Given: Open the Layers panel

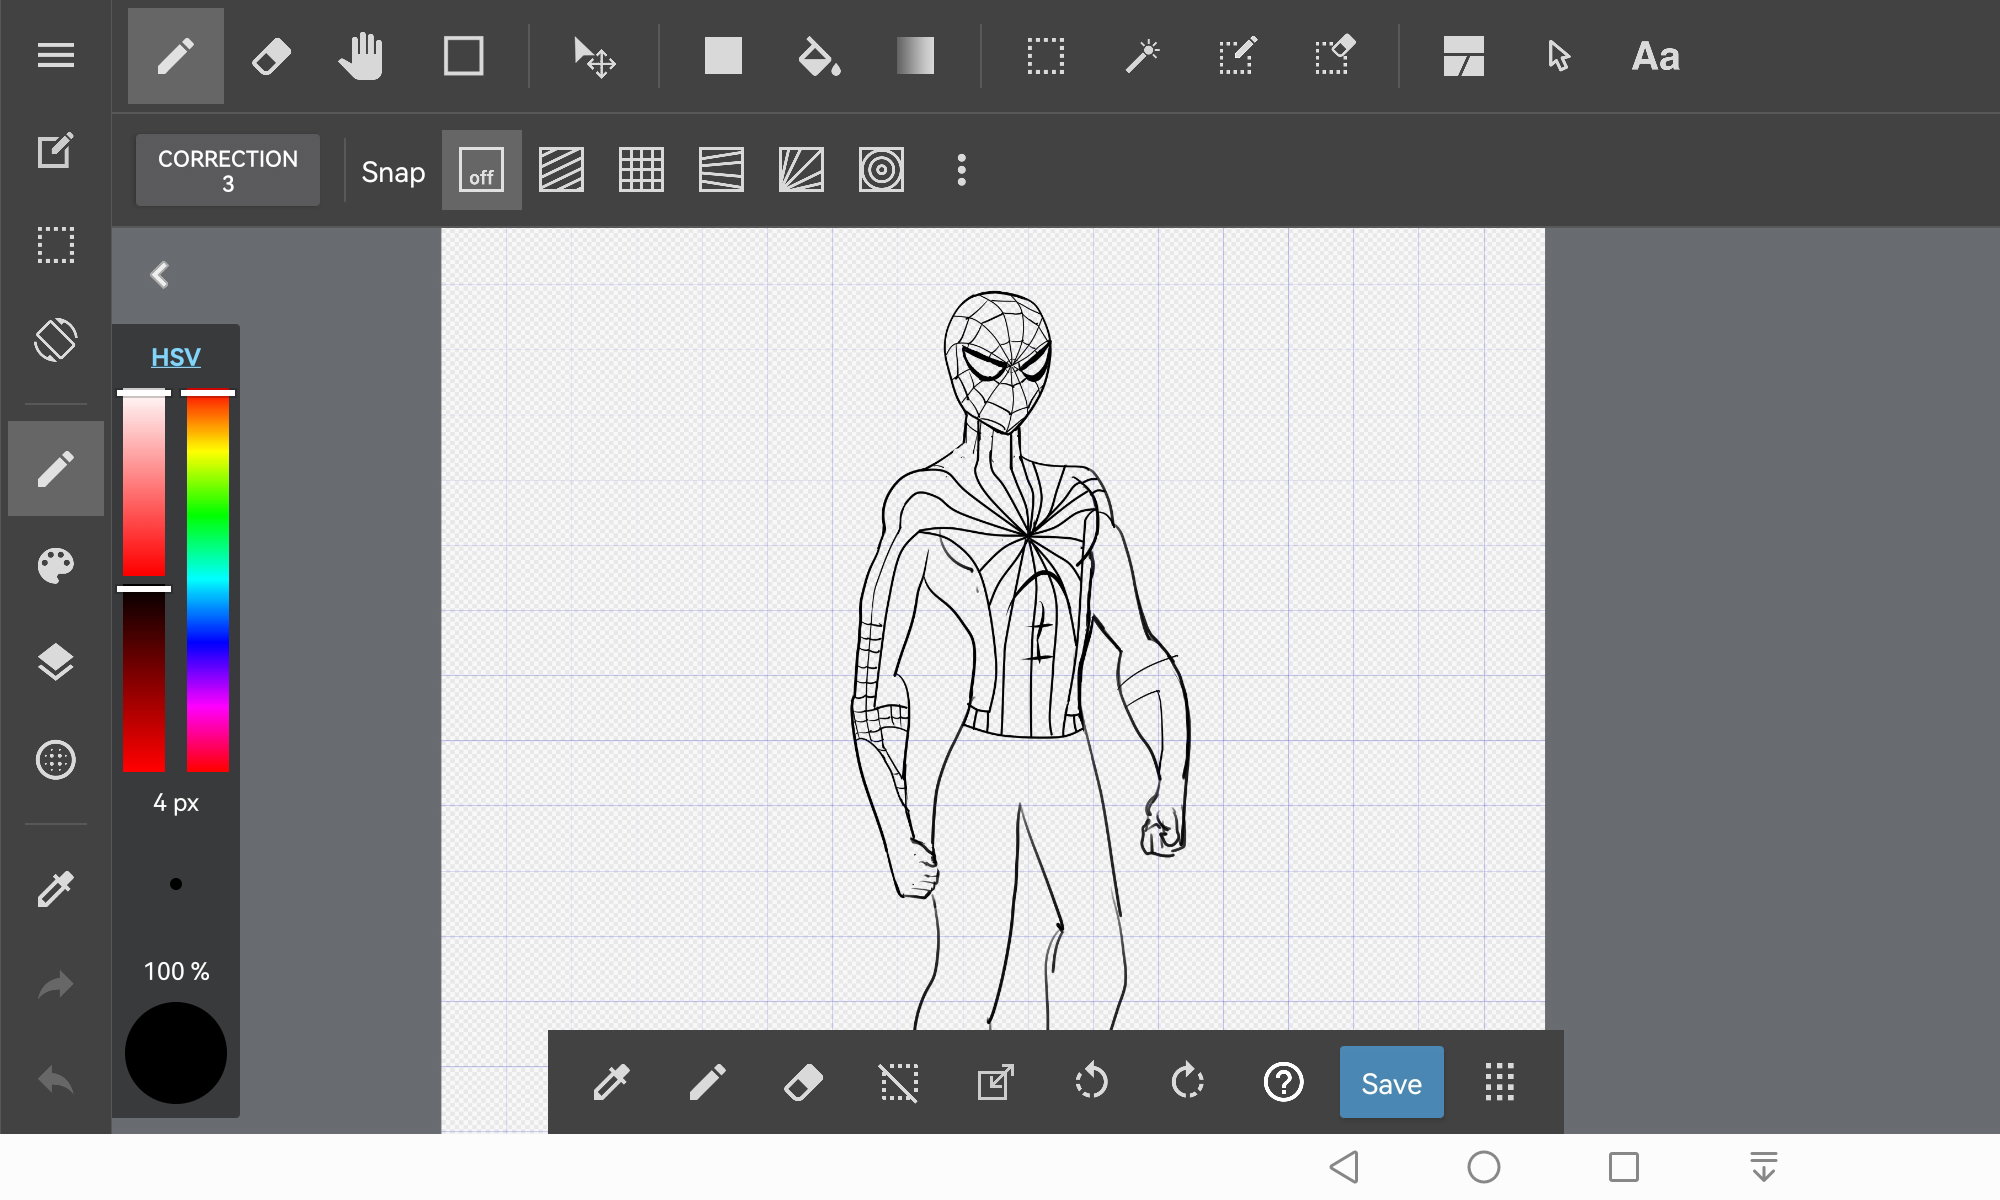Looking at the screenshot, I should click(x=56, y=662).
